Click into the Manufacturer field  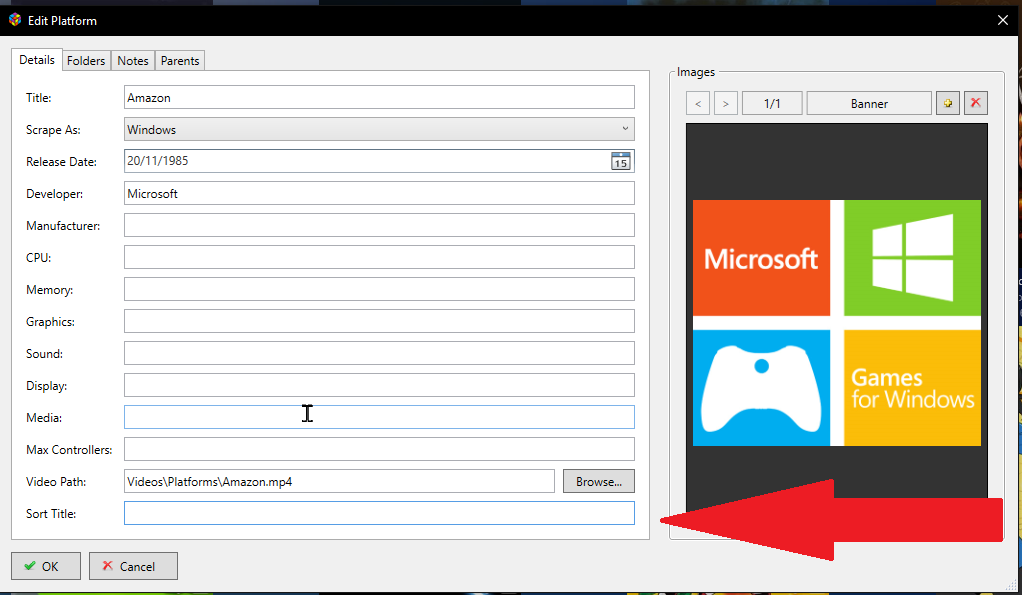379,225
